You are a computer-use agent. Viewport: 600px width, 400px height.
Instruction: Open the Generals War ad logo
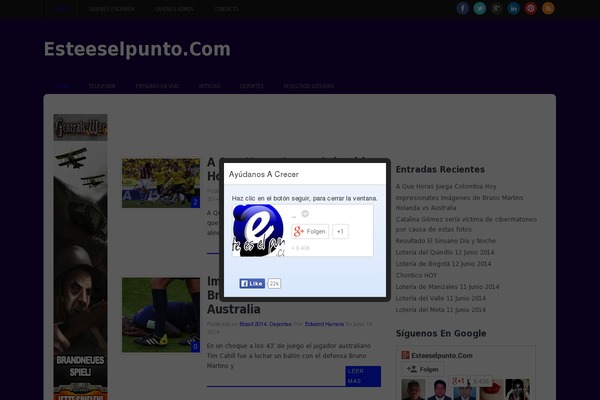[x=80, y=127]
